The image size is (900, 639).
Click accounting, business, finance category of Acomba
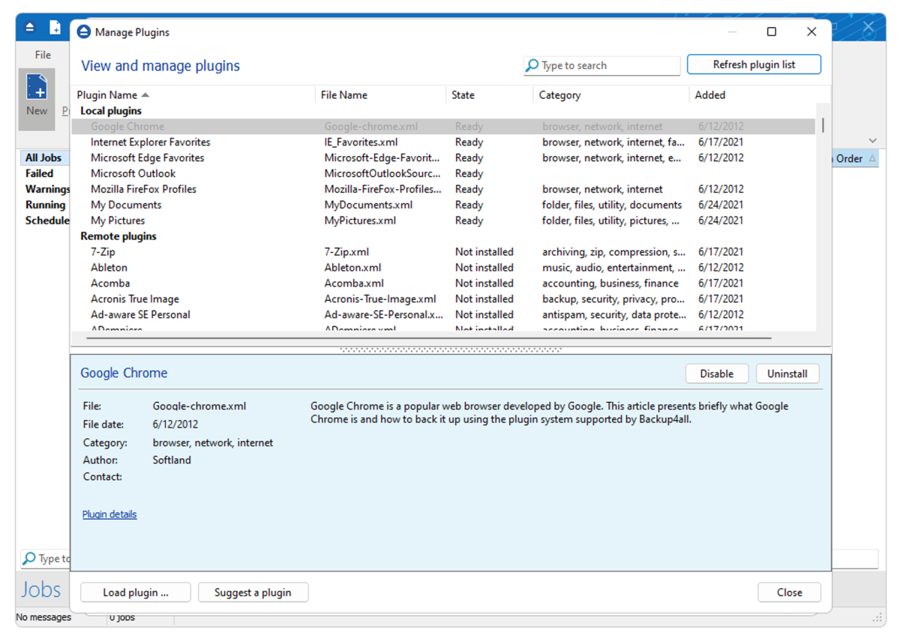[610, 284]
